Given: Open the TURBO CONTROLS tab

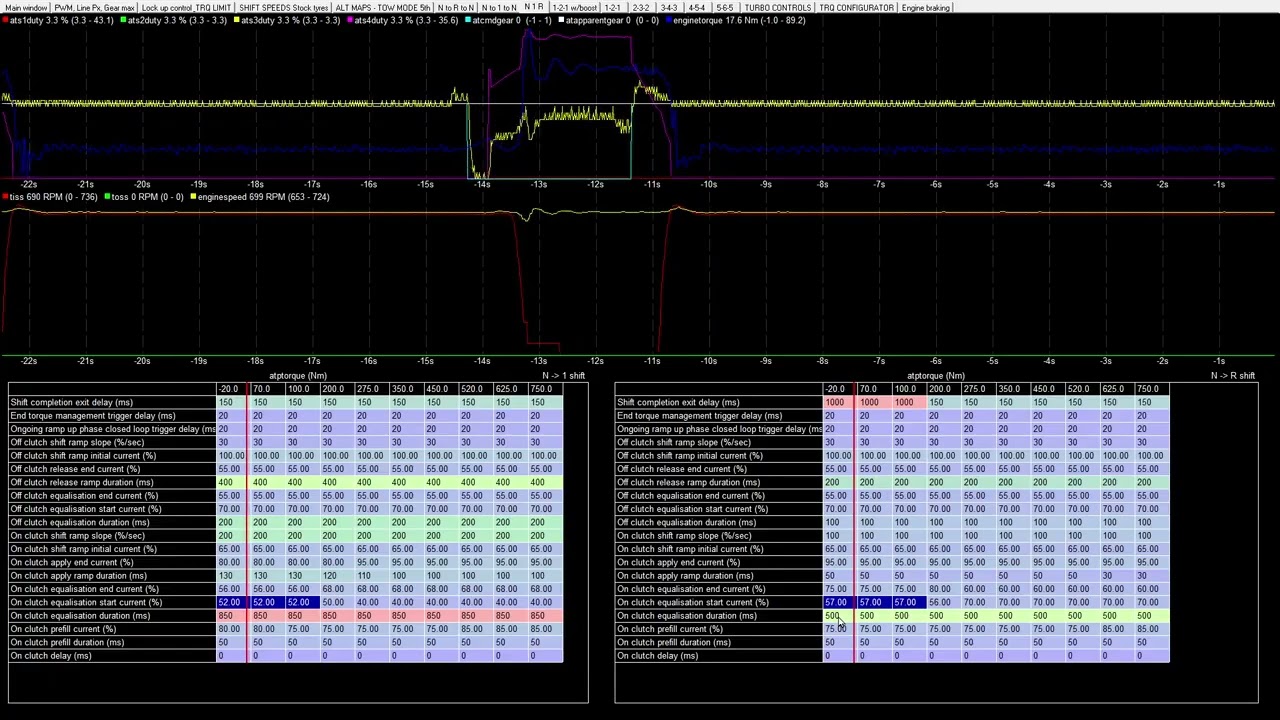Looking at the screenshot, I should (777, 8).
